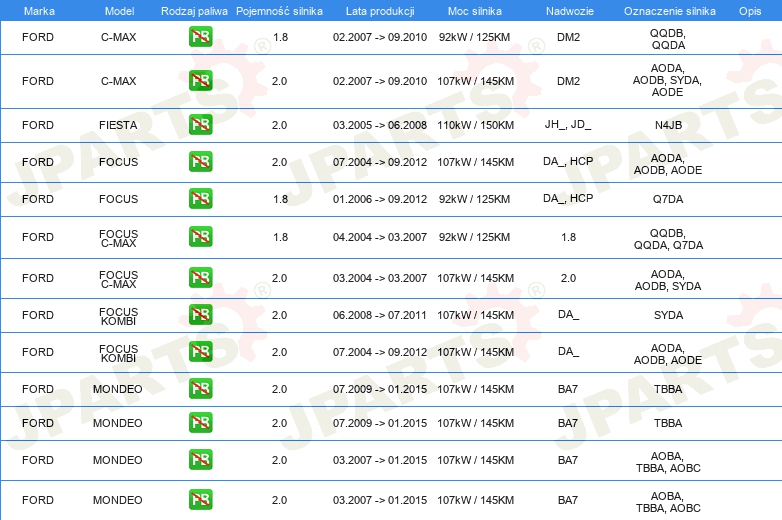The width and height of the screenshot is (782, 520).
Task: Select the 1.8 engine capacity in the Q7DA row
Action: pos(281,199)
